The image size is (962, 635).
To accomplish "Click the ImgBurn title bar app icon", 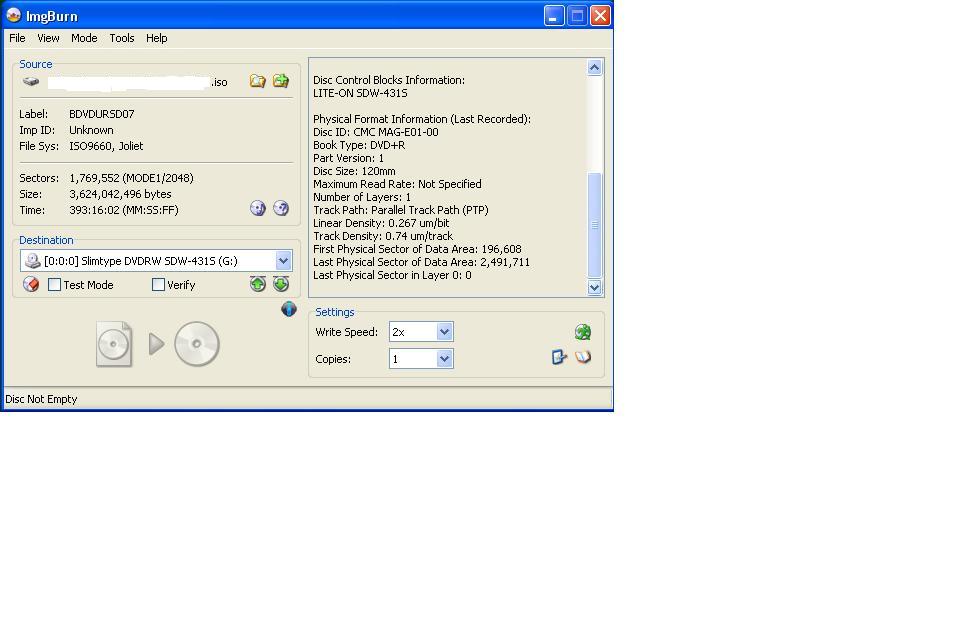I will tap(13, 15).
